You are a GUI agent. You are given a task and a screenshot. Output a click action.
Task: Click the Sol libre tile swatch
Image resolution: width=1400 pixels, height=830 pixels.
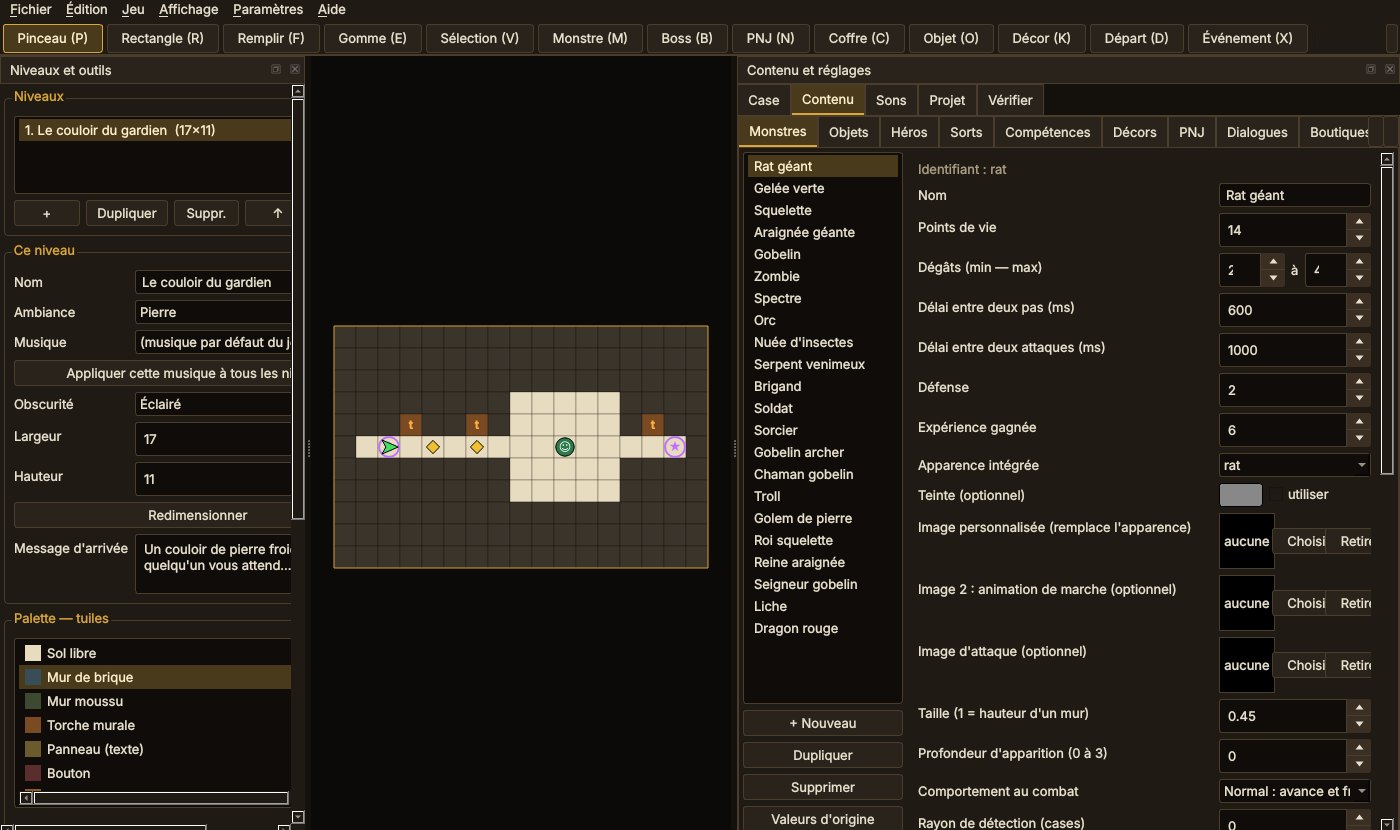(33, 653)
